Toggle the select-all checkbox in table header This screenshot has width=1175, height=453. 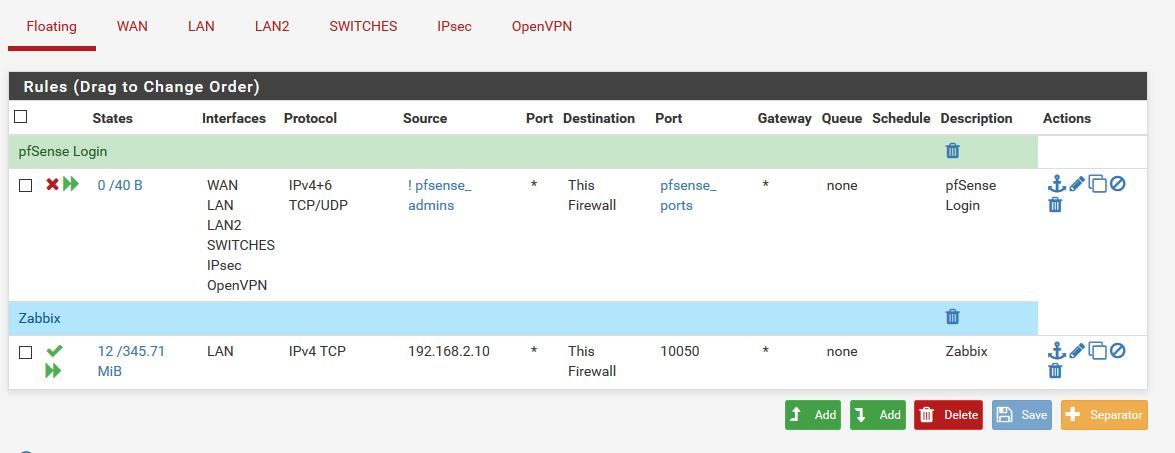(21, 117)
